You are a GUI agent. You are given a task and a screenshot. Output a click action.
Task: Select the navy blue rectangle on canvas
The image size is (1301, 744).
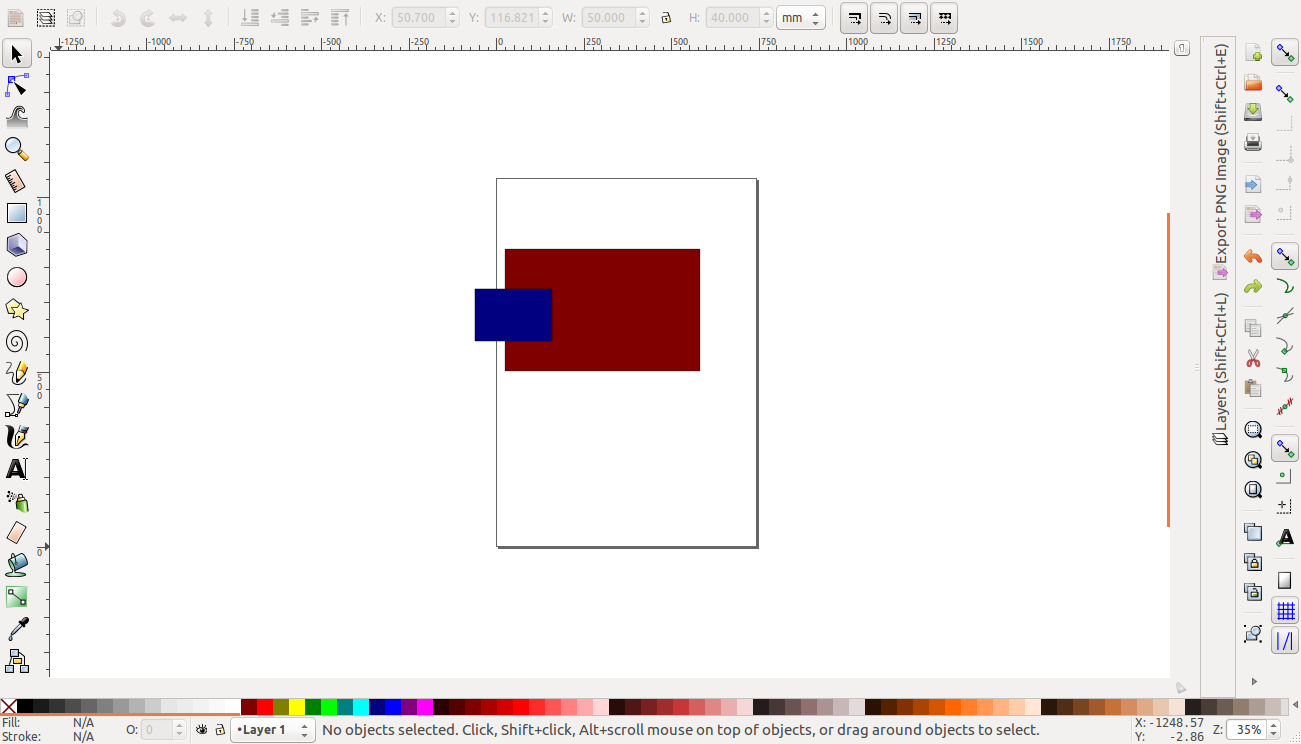coord(513,315)
